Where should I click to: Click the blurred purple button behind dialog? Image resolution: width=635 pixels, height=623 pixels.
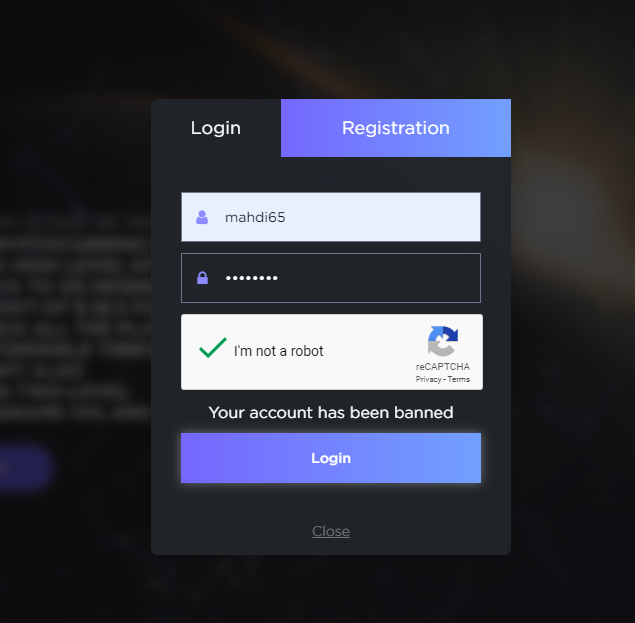coord(25,468)
